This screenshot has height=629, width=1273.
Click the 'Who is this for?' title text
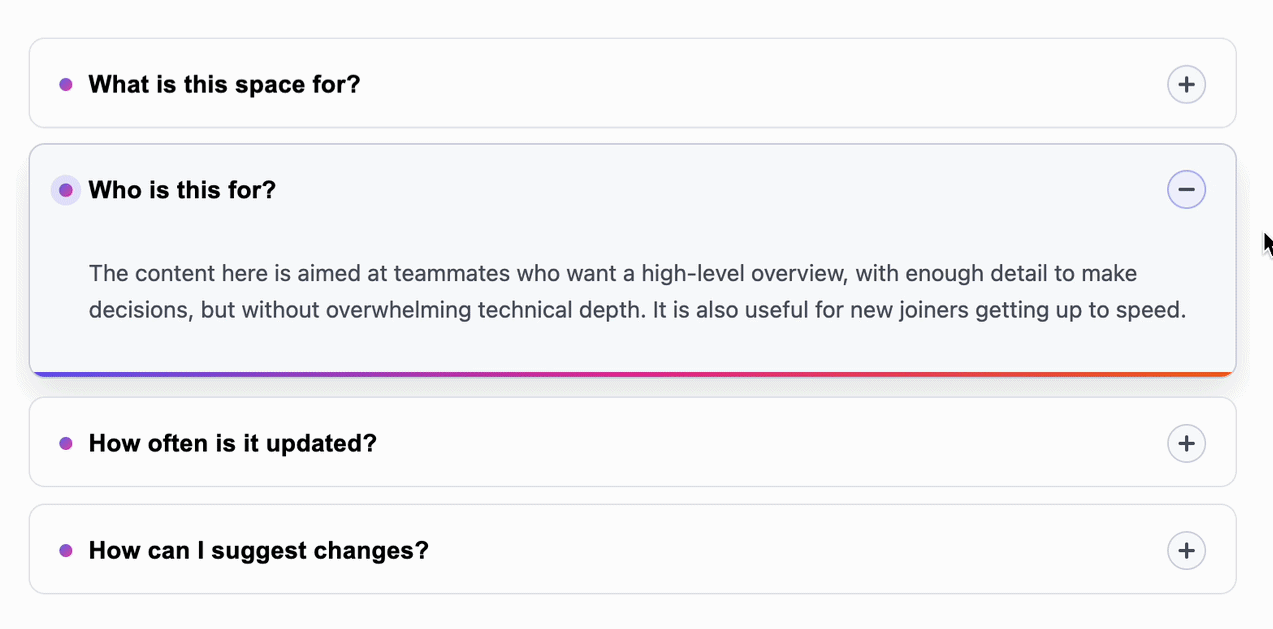pyautogui.click(x=182, y=189)
